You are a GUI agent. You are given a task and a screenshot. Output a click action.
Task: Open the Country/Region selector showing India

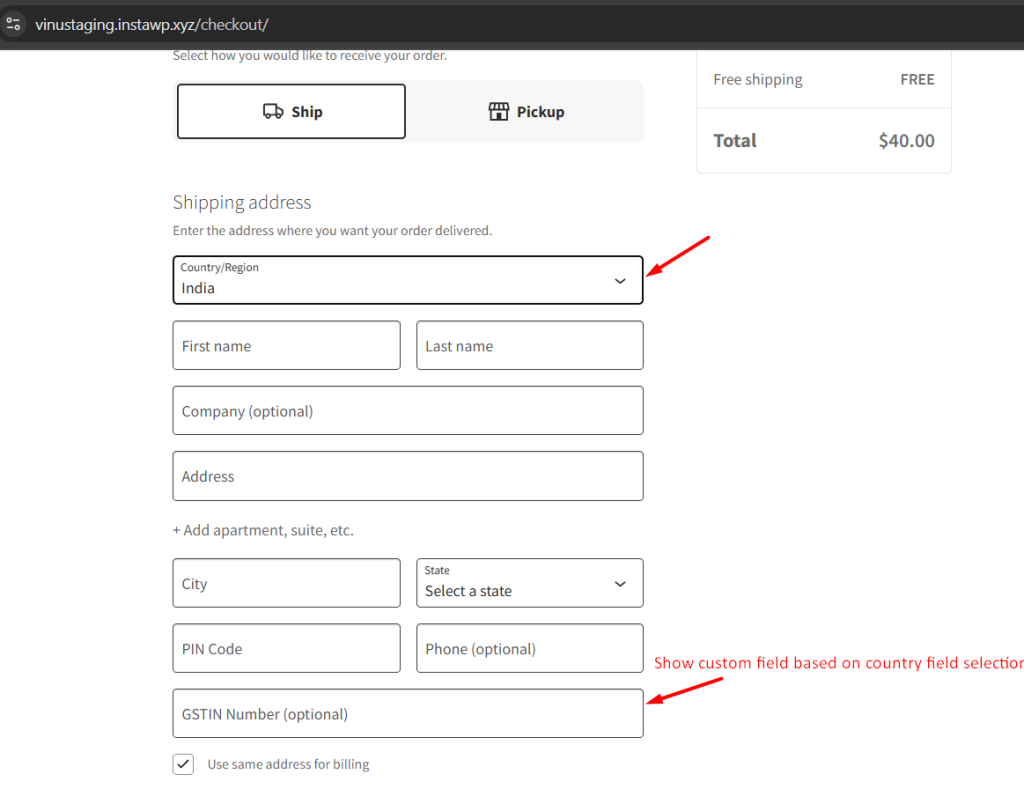(408, 280)
